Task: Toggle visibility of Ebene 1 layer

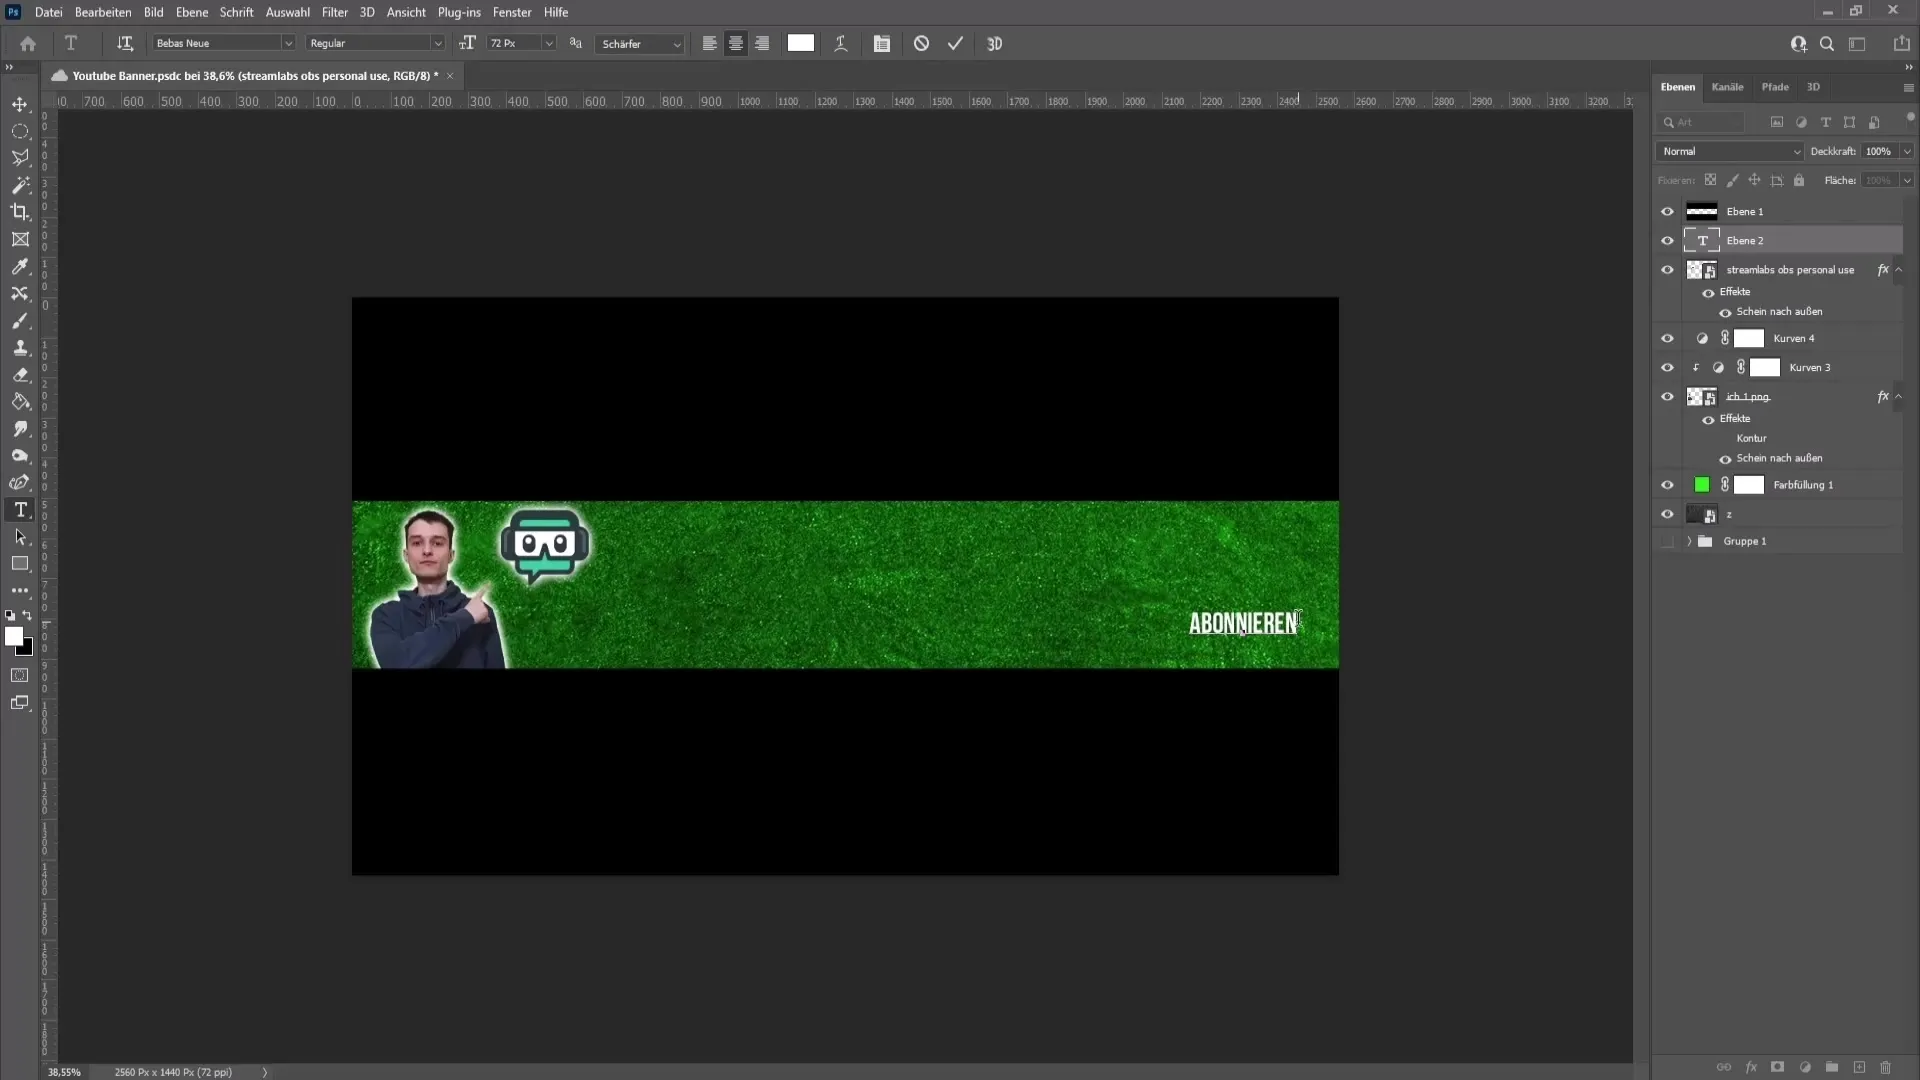Action: [x=1668, y=211]
